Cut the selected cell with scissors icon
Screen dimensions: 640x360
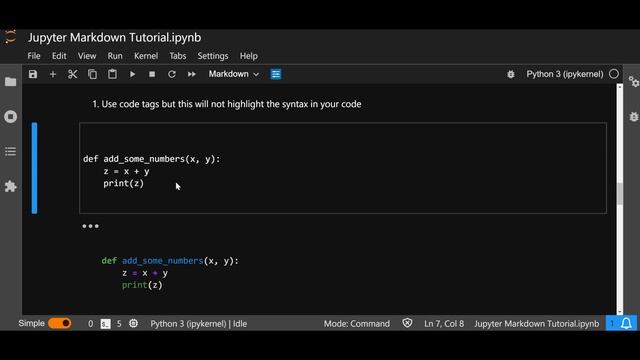click(72, 74)
